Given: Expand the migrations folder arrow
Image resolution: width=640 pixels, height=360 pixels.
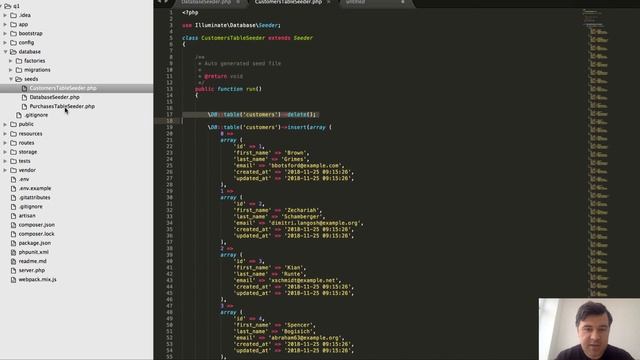Looking at the screenshot, I should point(11,70).
